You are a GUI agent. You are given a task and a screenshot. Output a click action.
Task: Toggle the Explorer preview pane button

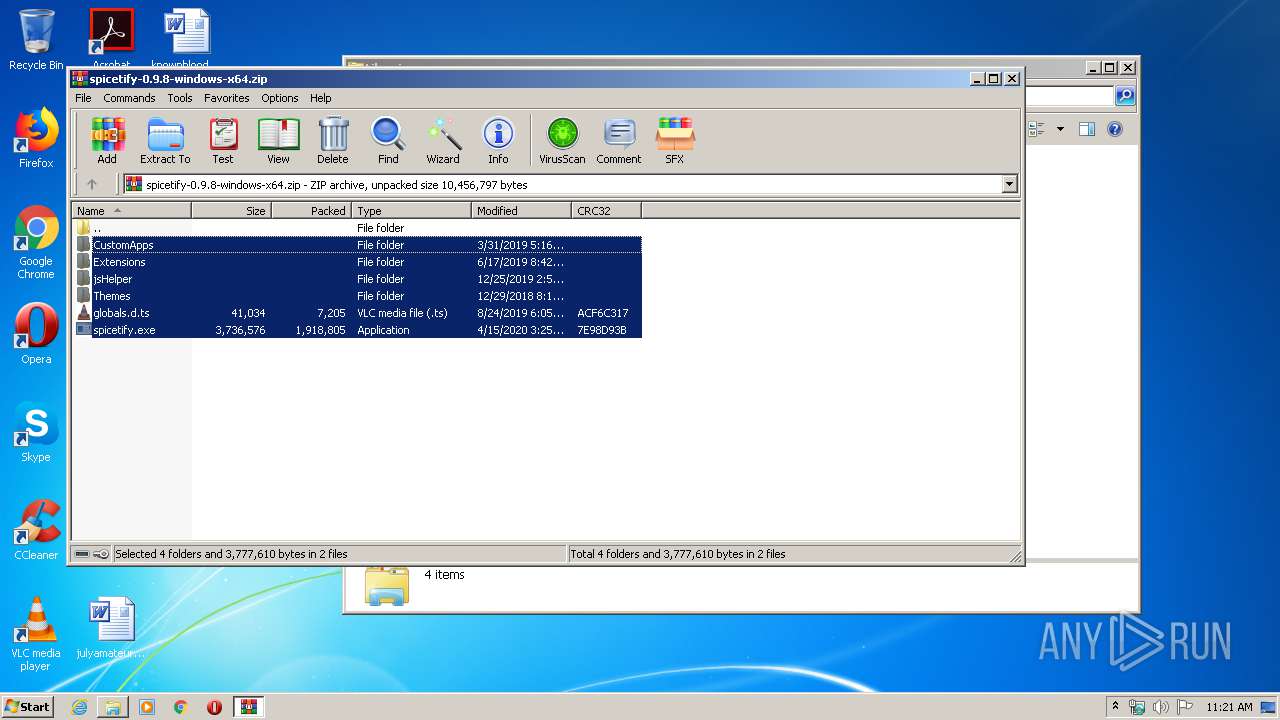click(x=1087, y=129)
